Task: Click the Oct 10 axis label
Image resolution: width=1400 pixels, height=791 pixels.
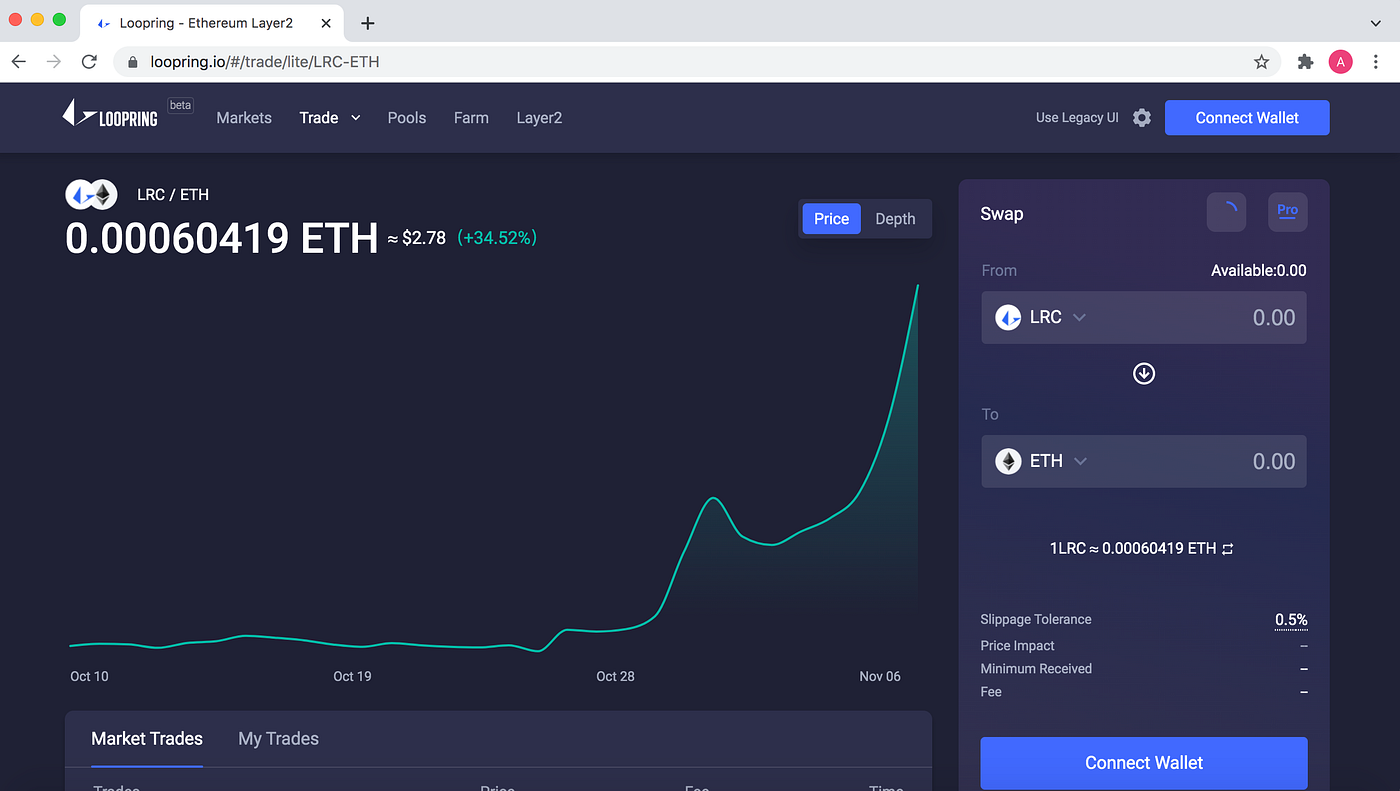Action: (89, 677)
